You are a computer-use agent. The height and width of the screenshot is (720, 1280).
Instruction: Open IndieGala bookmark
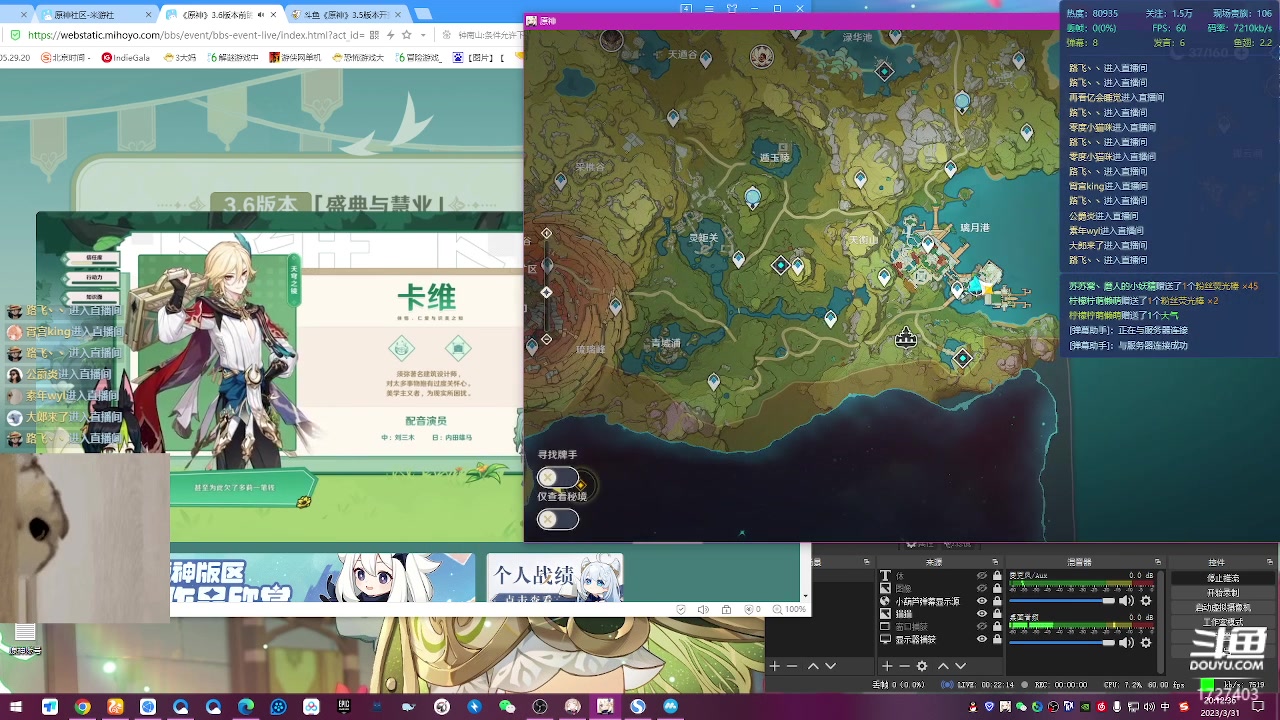(126, 57)
